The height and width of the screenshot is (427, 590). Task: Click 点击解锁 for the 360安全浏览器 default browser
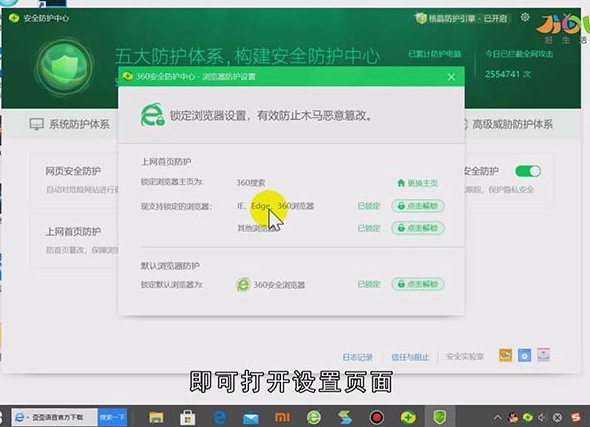[x=418, y=284]
